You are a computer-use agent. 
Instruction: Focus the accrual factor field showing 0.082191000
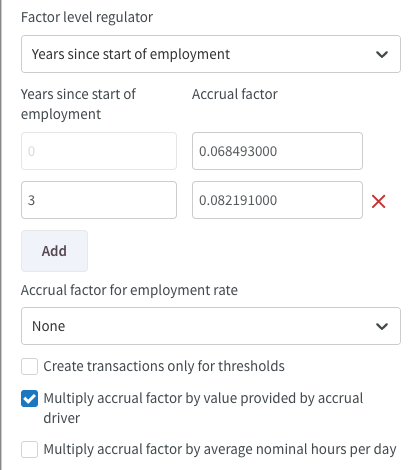[277, 200]
